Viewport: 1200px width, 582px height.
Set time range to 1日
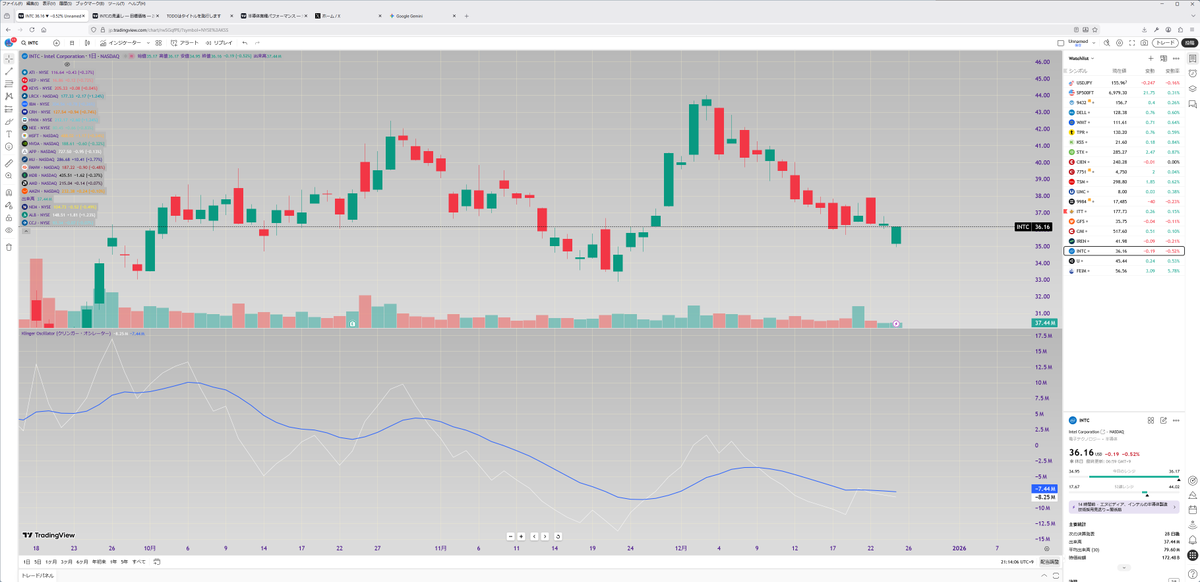pos(26,562)
